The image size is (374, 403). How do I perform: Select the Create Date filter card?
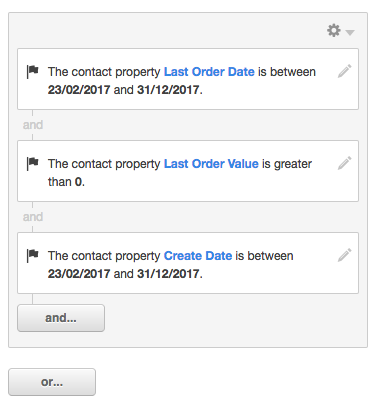point(188,263)
